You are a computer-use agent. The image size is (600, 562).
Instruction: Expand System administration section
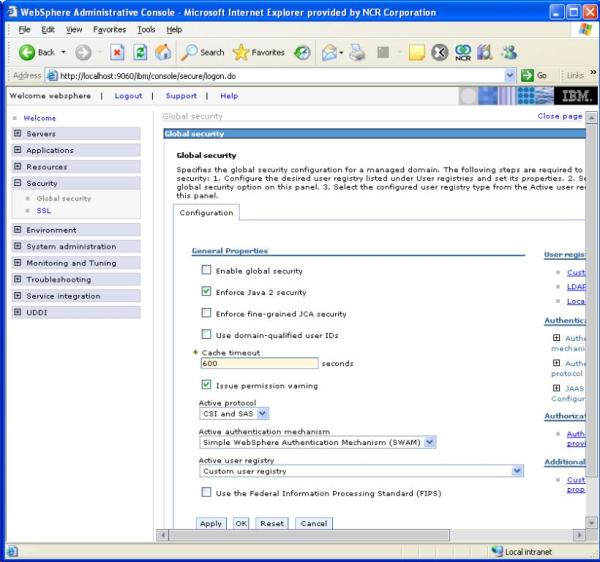[x=18, y=246]
